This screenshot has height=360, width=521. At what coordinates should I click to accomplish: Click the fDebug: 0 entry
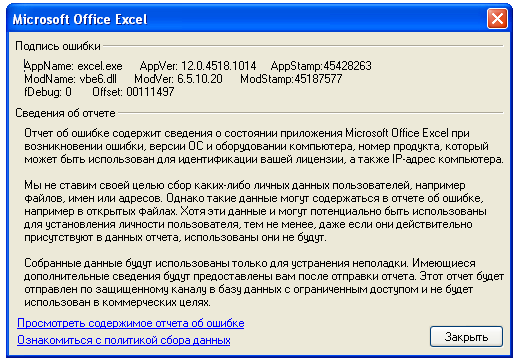click(x=48, y=92)
